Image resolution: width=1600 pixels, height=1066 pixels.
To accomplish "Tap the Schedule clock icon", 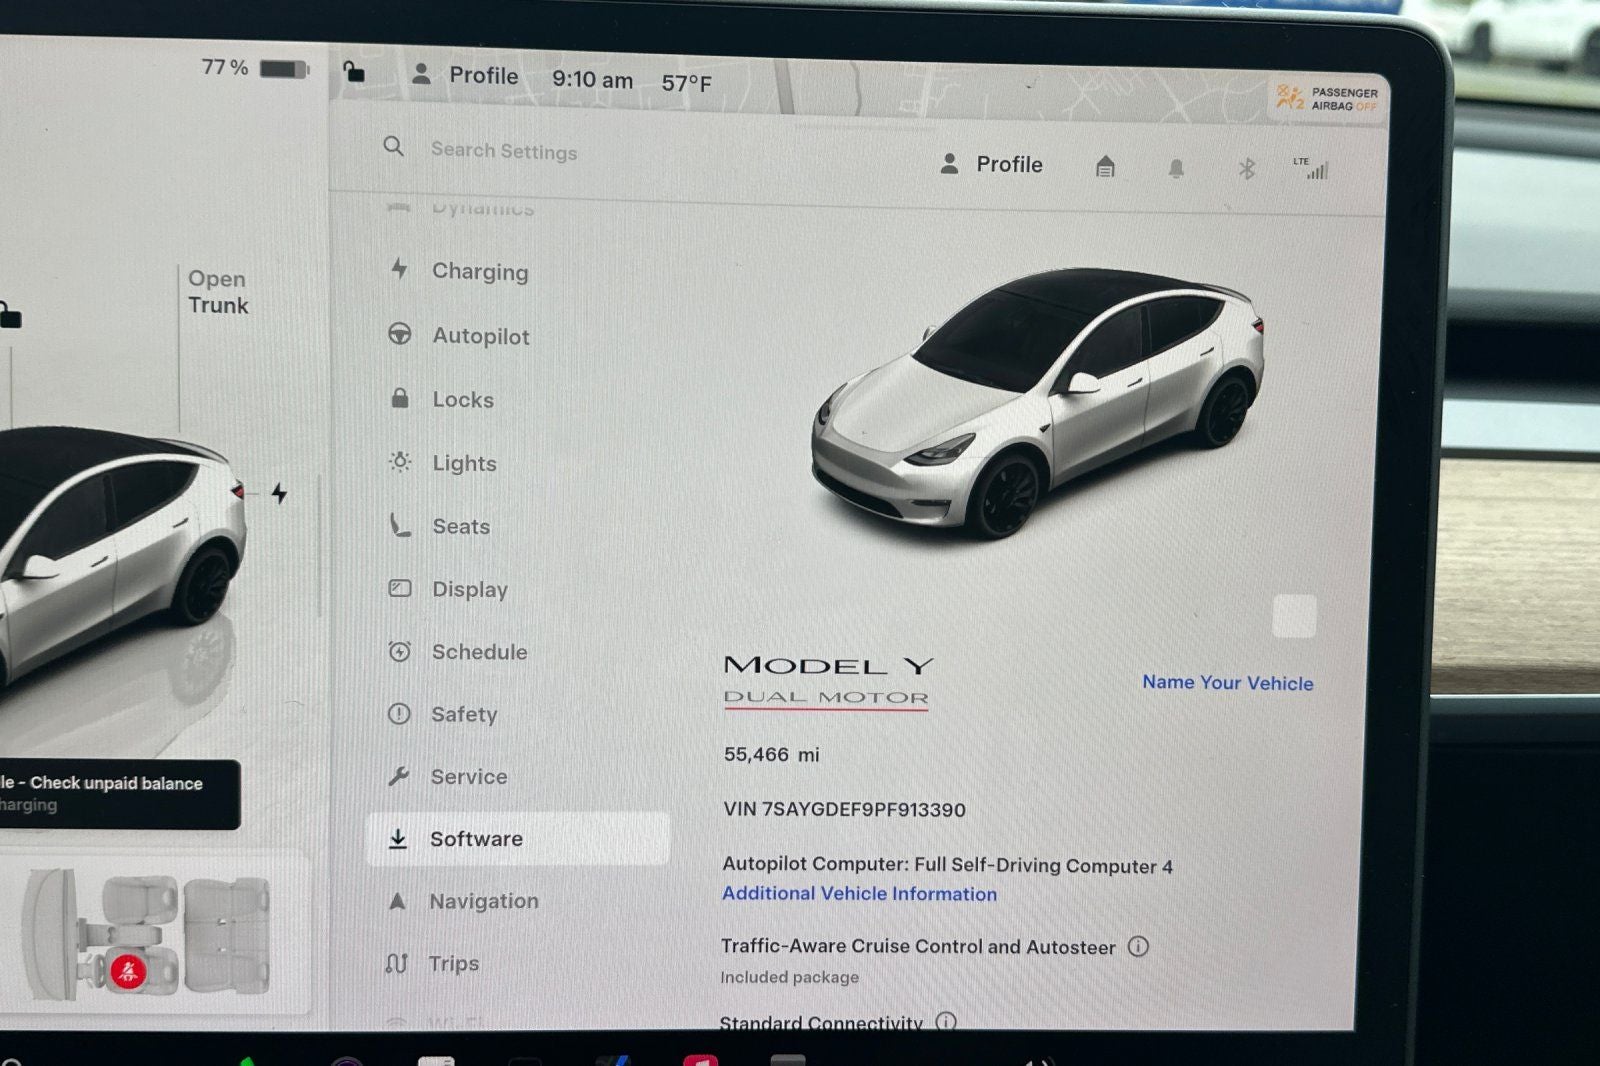I will click(399, 651).
